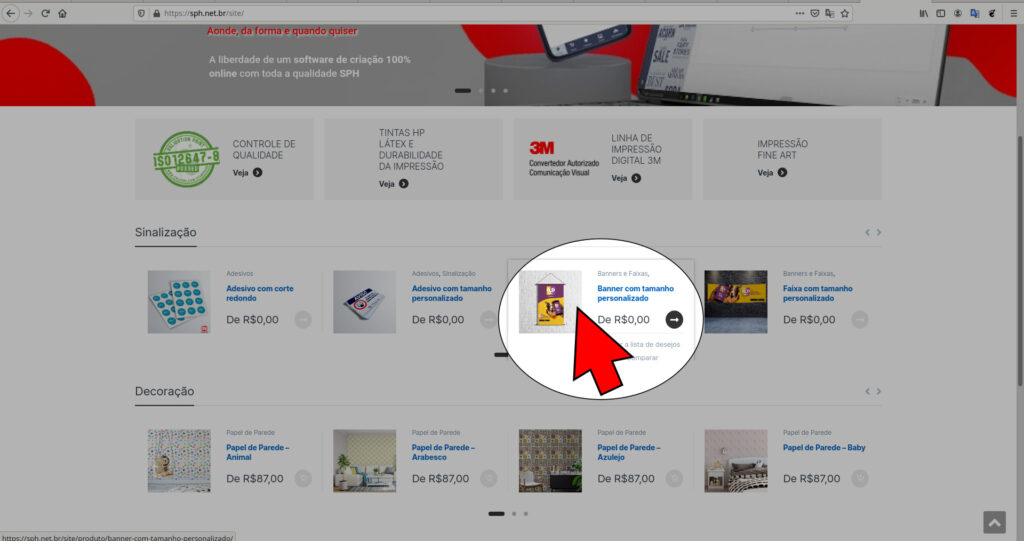Reload the current page
Image resolution: width=1024 pixels, height=541 pixels.
tap(45, 13)
